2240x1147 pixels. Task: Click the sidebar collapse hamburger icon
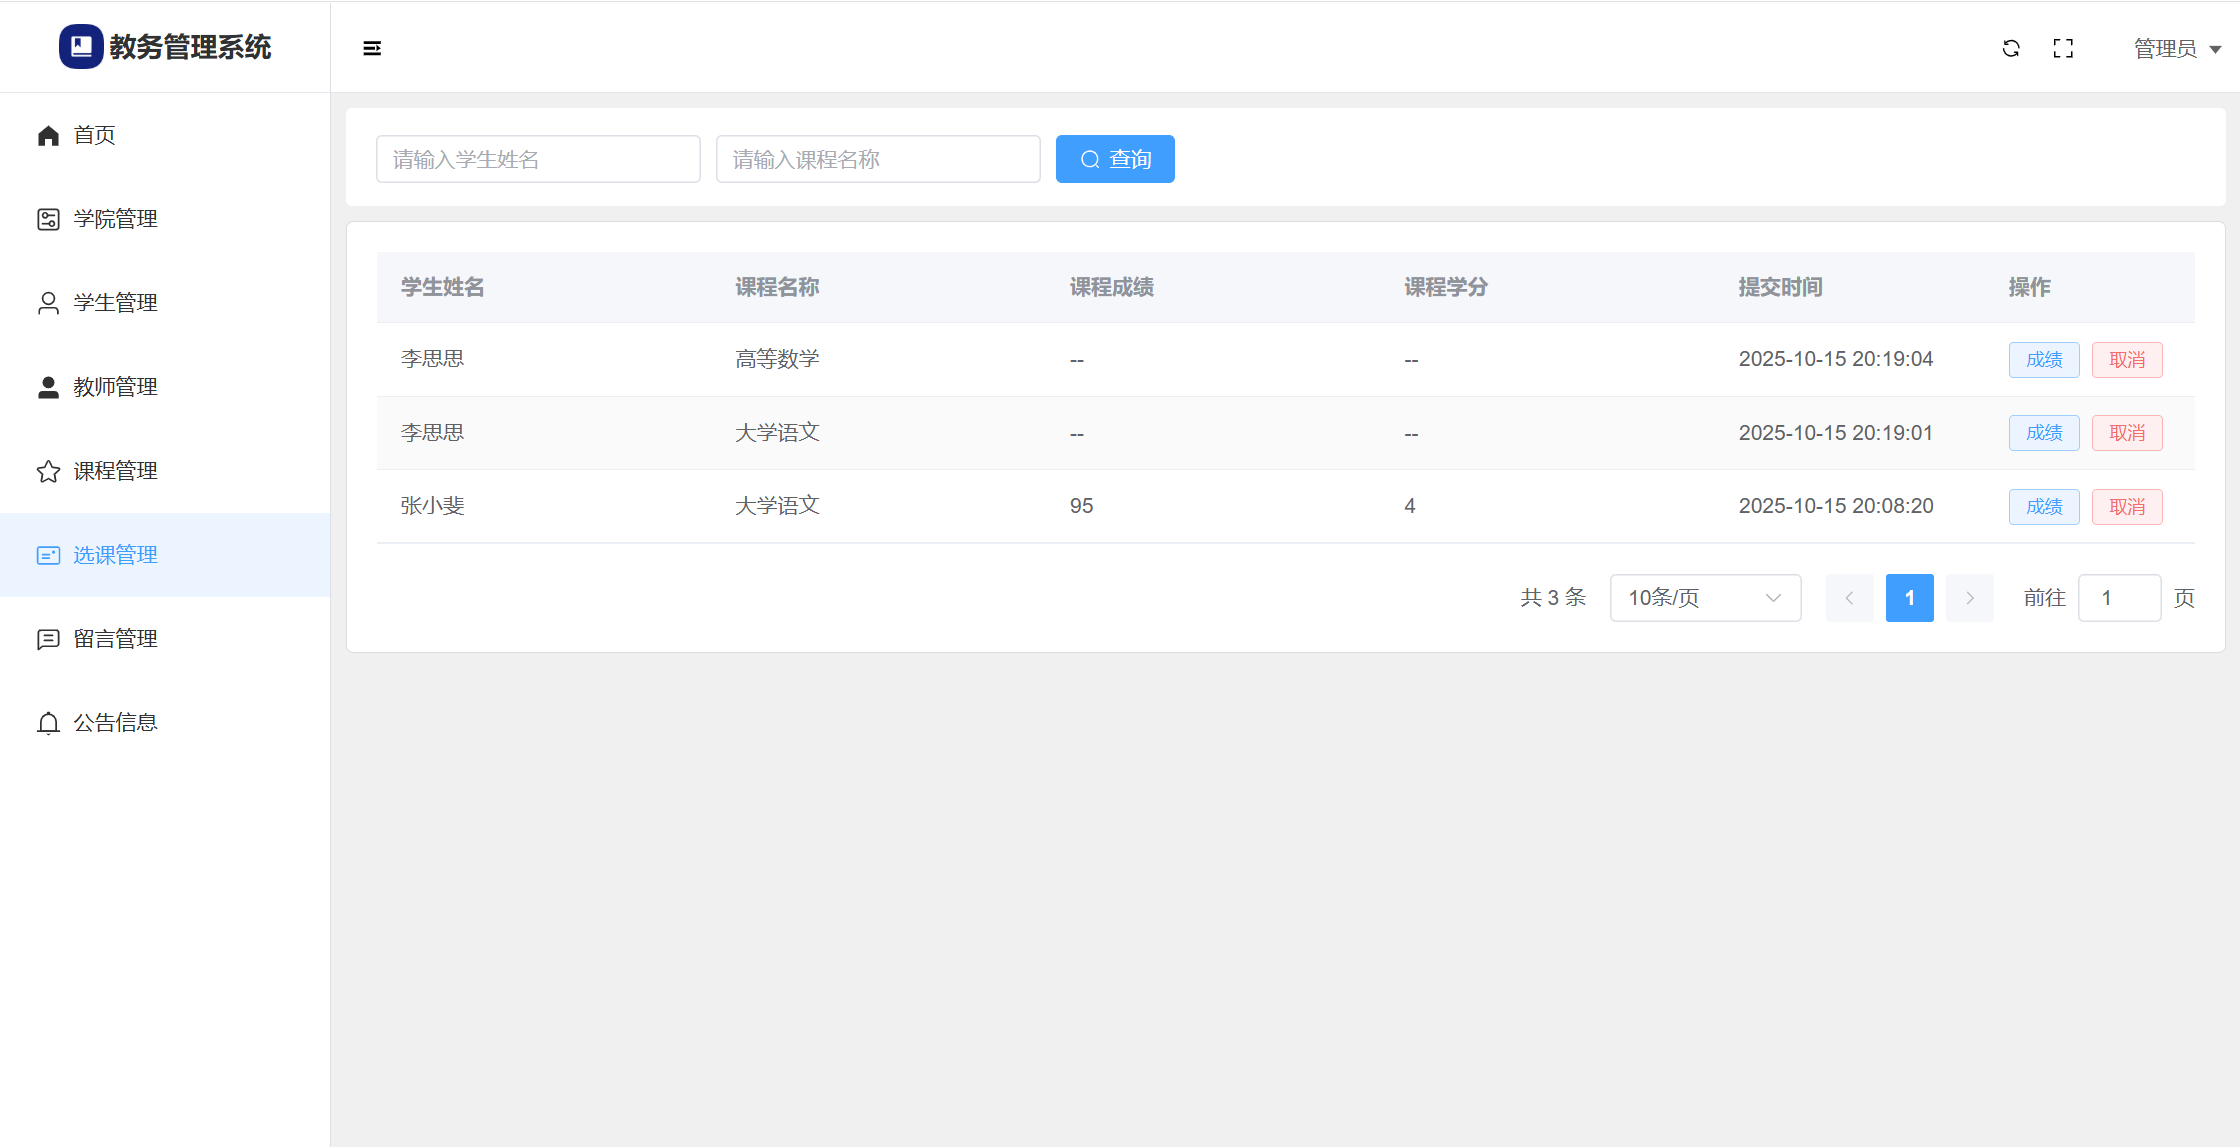tap(372, 48)
